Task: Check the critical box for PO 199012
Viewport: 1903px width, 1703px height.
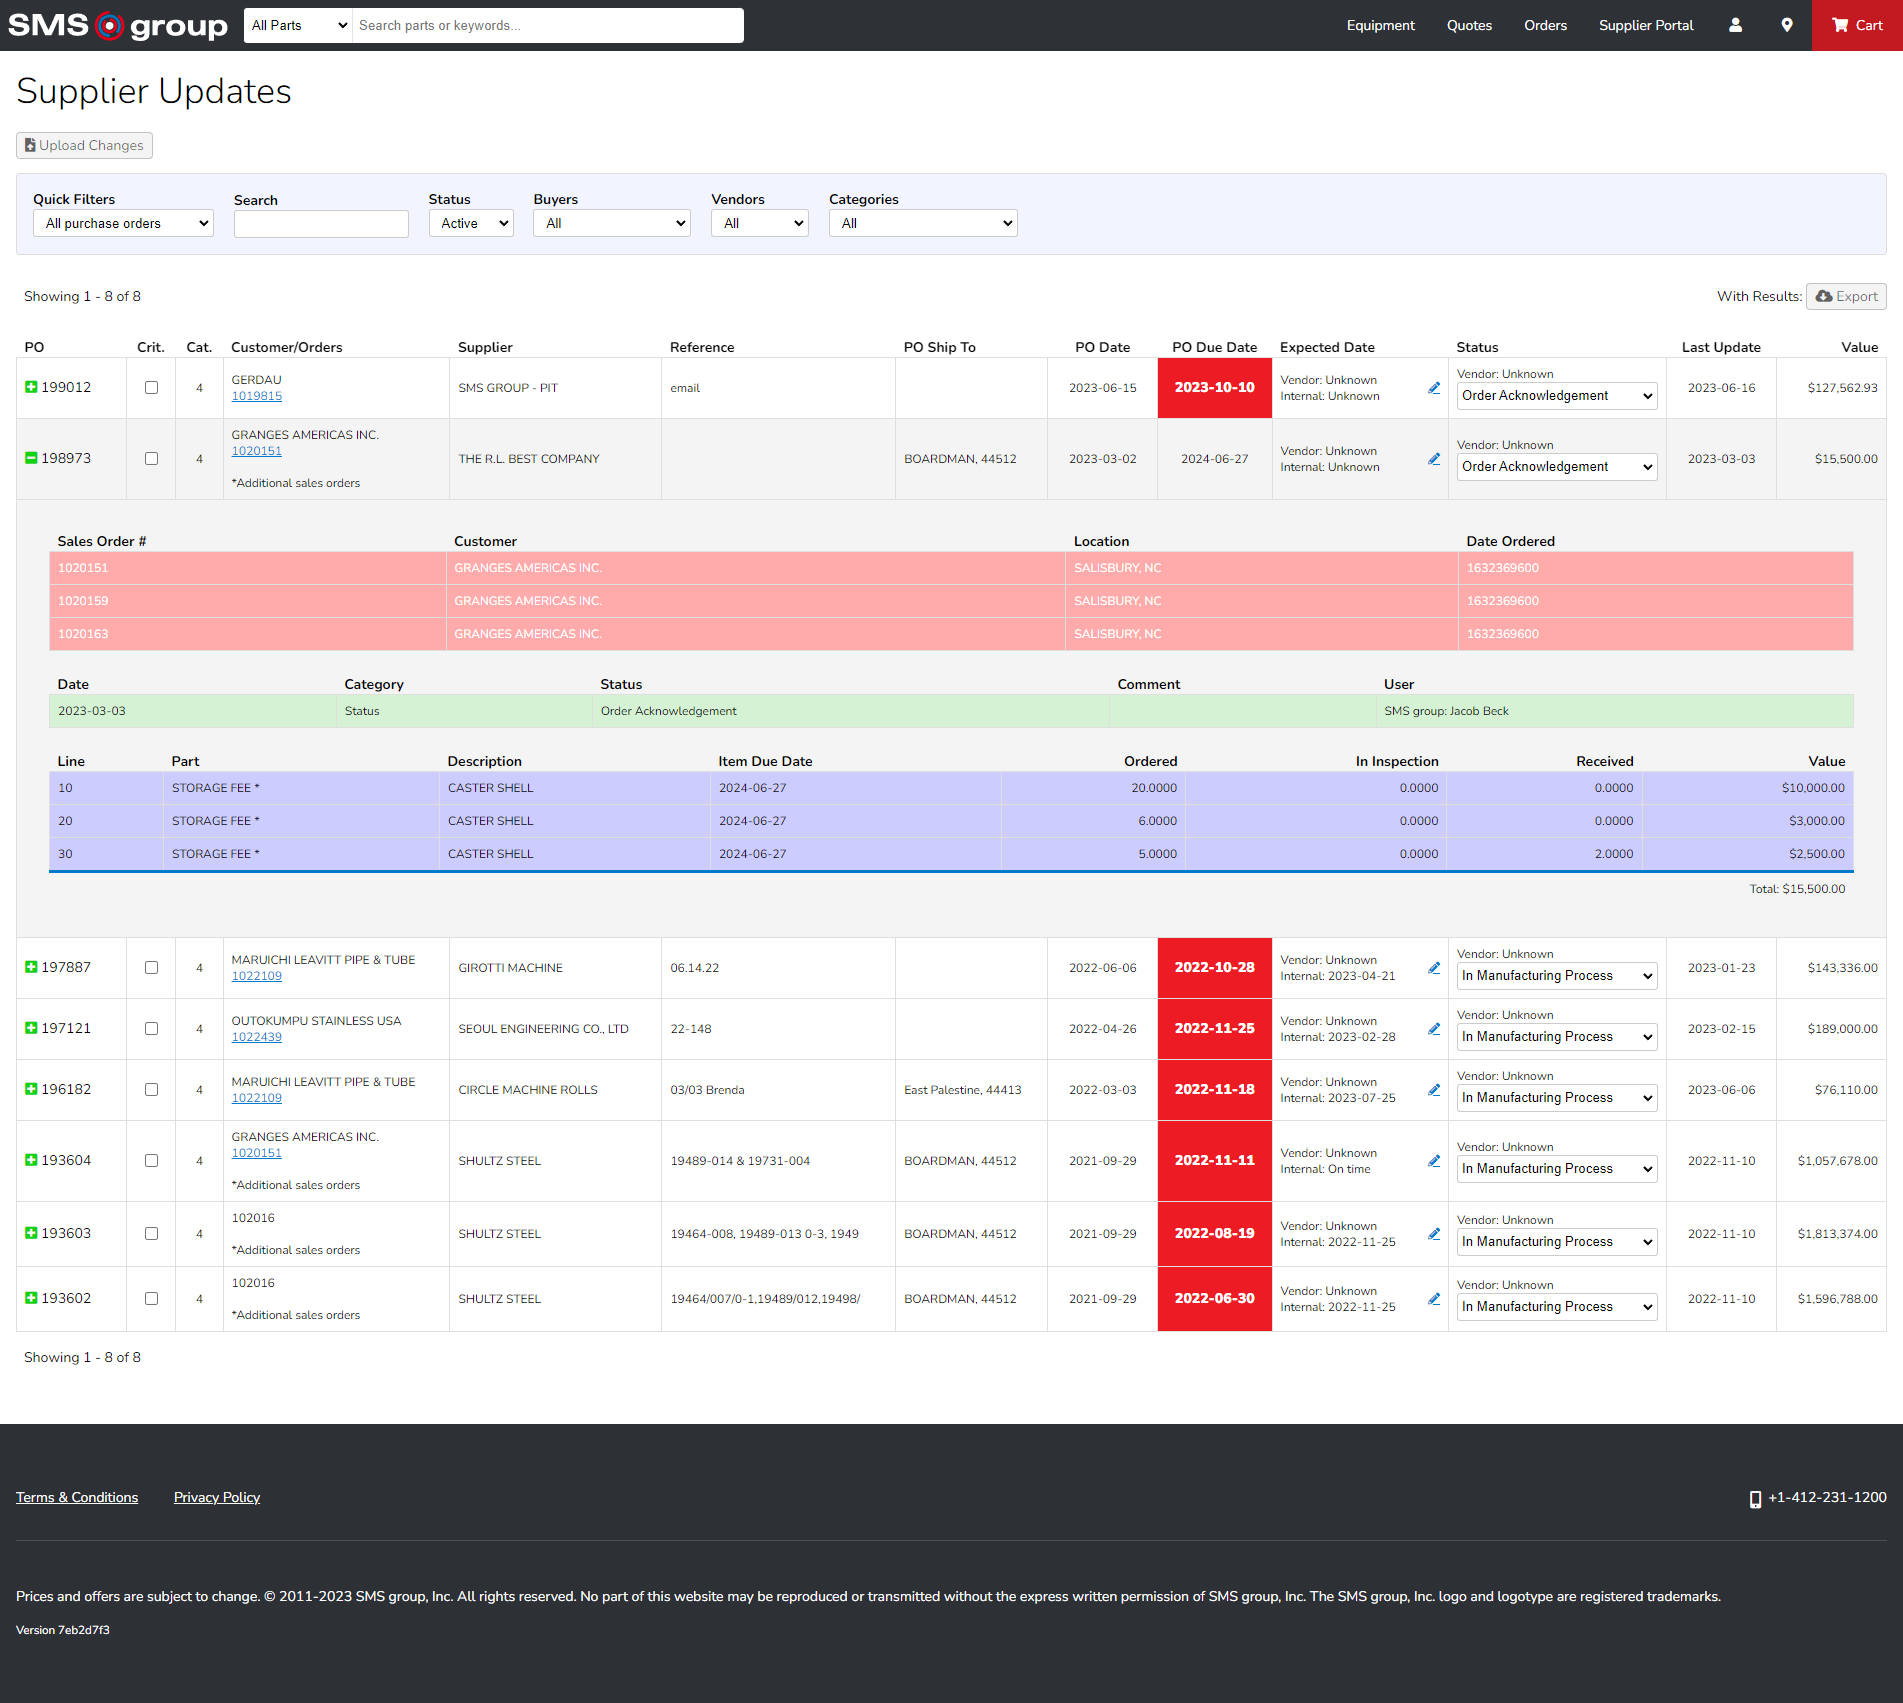Action: point(151,388)
